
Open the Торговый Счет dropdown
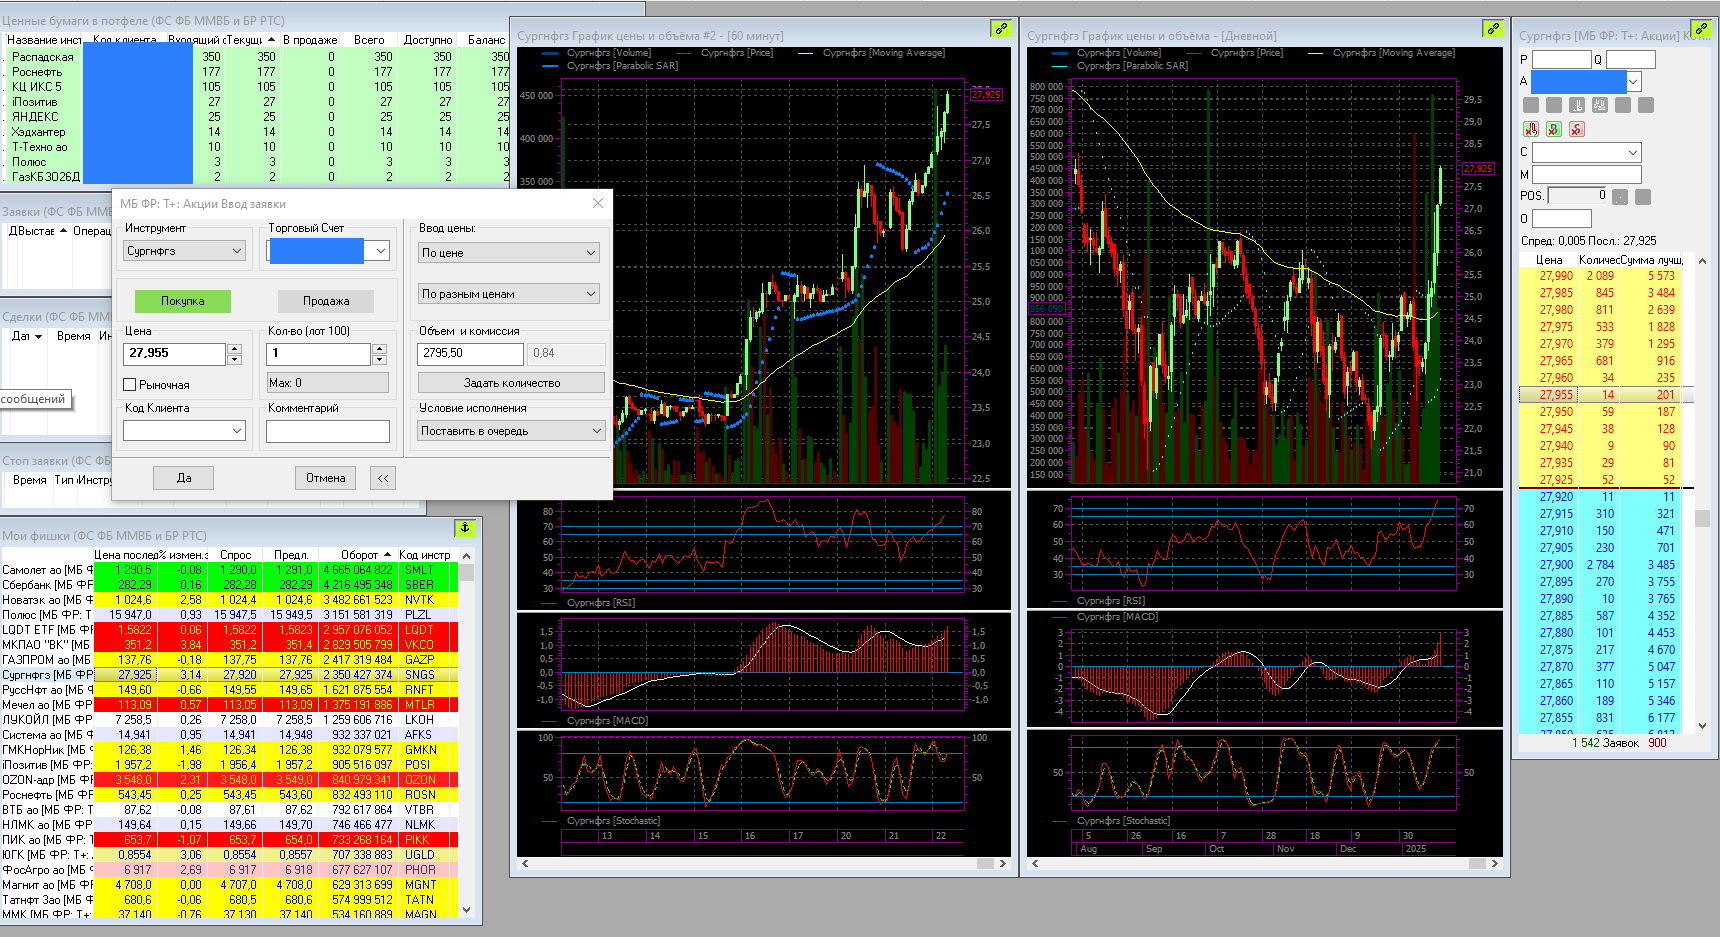click(380, 251)
